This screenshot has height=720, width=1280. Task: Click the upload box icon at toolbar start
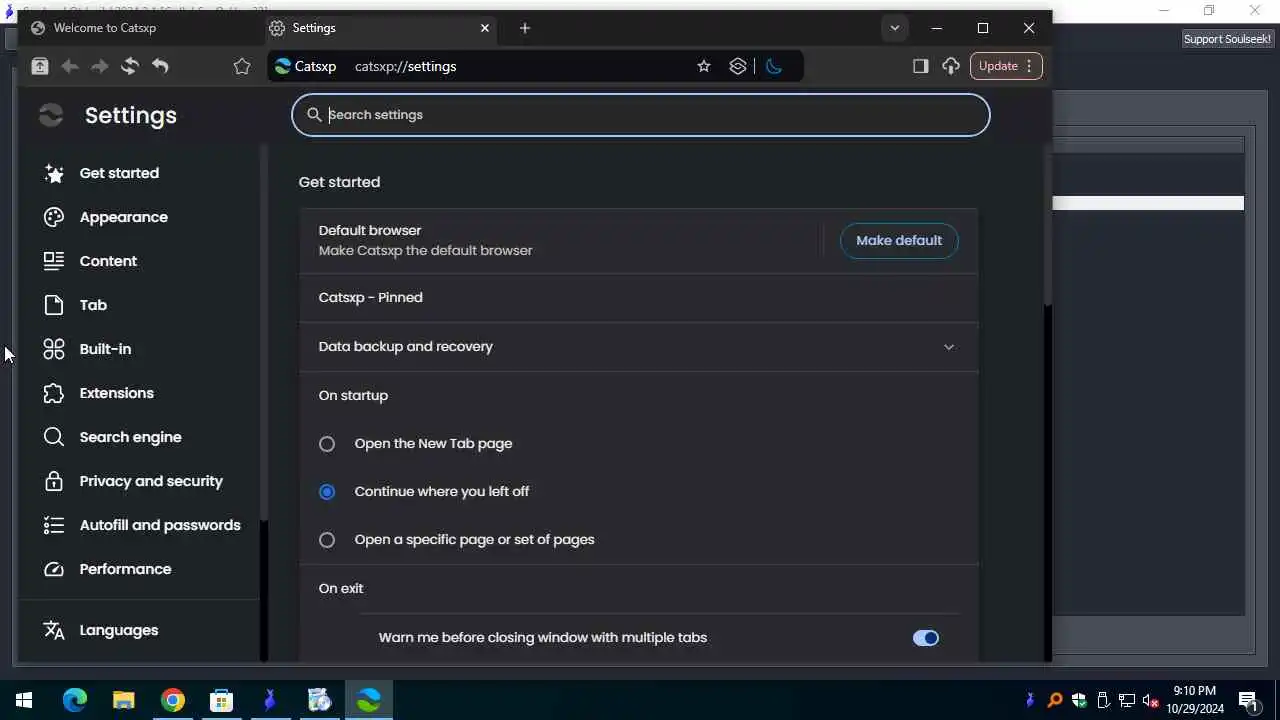tap(40, 66)
